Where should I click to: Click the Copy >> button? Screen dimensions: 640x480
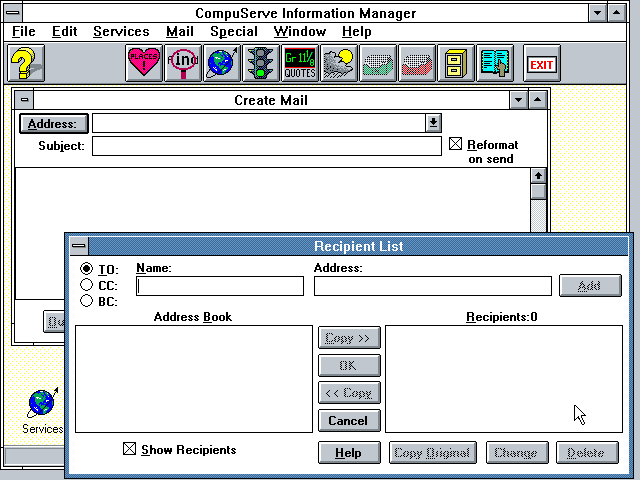[x=349, y=338]
